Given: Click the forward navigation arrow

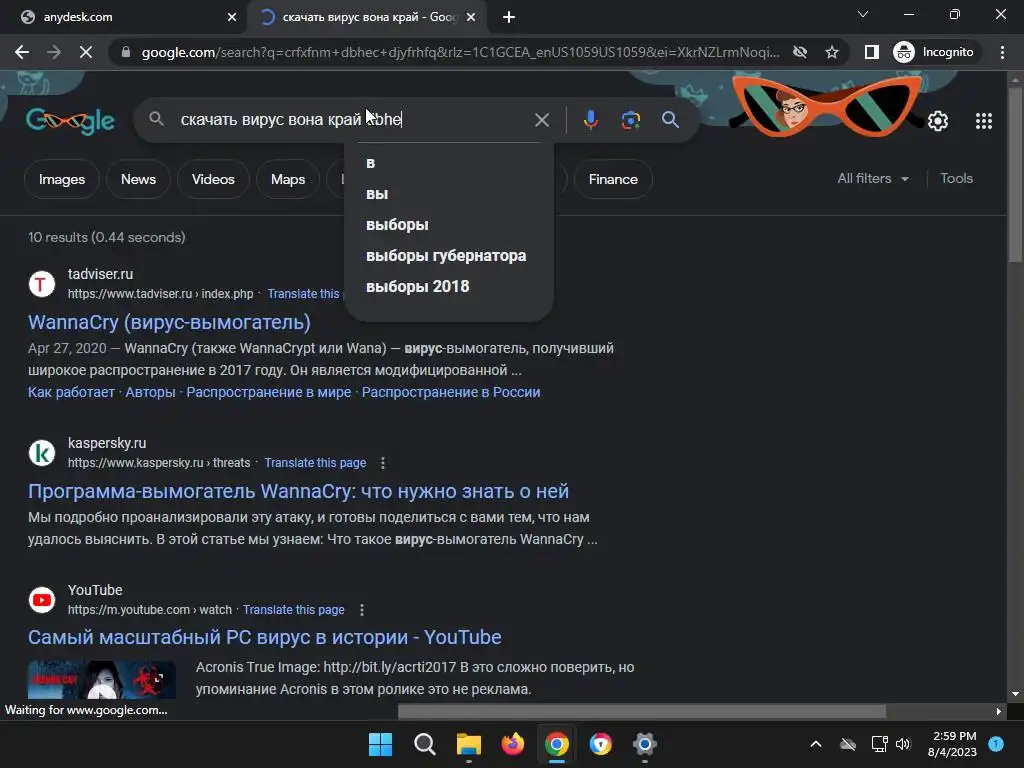Looking at the screenshot, I should [x=54, y=52].
